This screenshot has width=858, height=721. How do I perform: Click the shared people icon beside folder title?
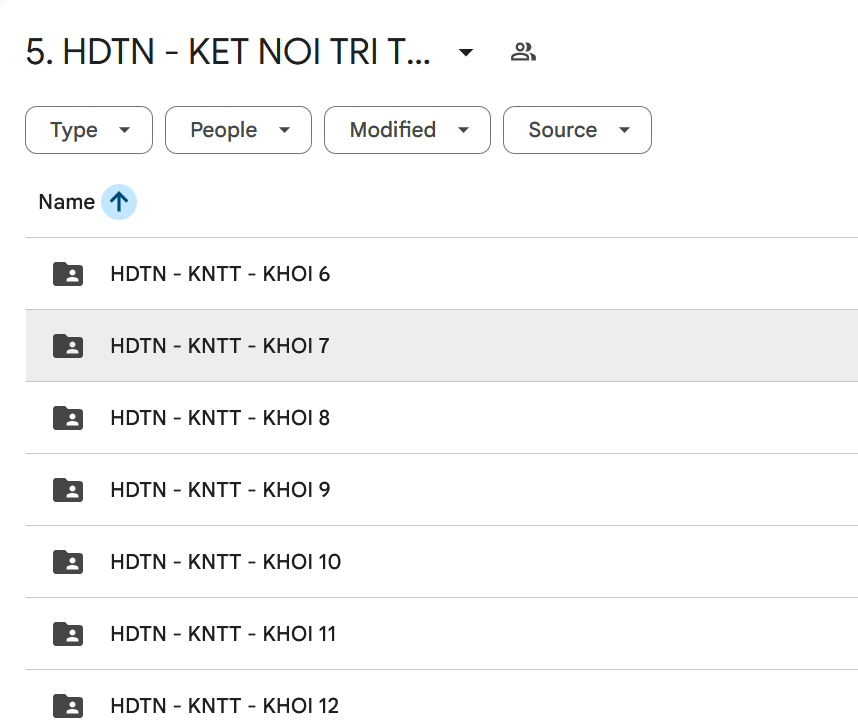click(523, 53)
